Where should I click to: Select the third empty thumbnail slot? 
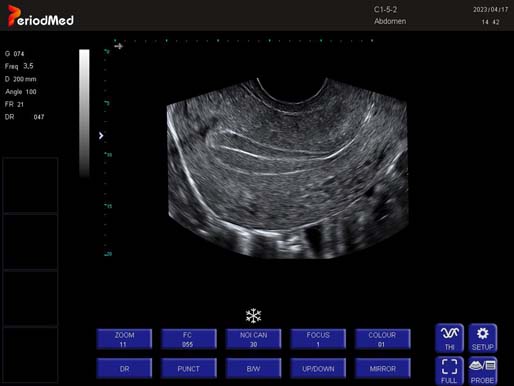point(31,298)
